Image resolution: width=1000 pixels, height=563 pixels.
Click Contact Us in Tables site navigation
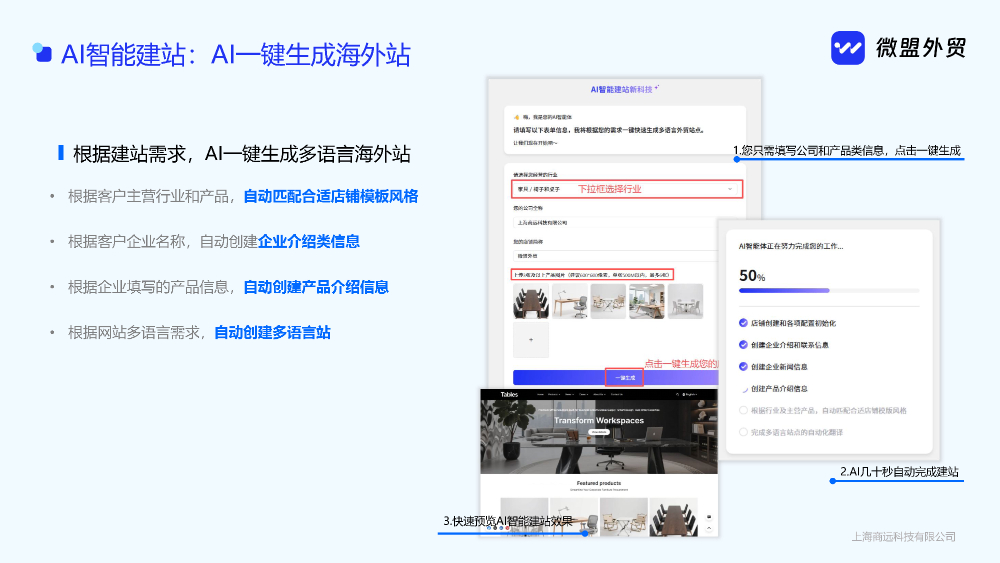pyautogui.click(x=617, y=395)
